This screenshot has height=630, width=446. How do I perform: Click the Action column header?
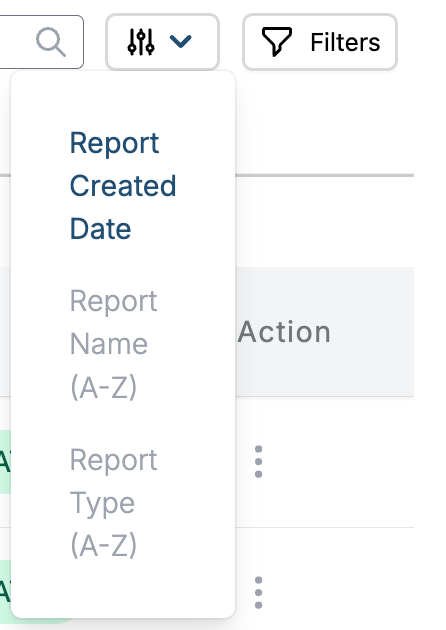(284, 332)
